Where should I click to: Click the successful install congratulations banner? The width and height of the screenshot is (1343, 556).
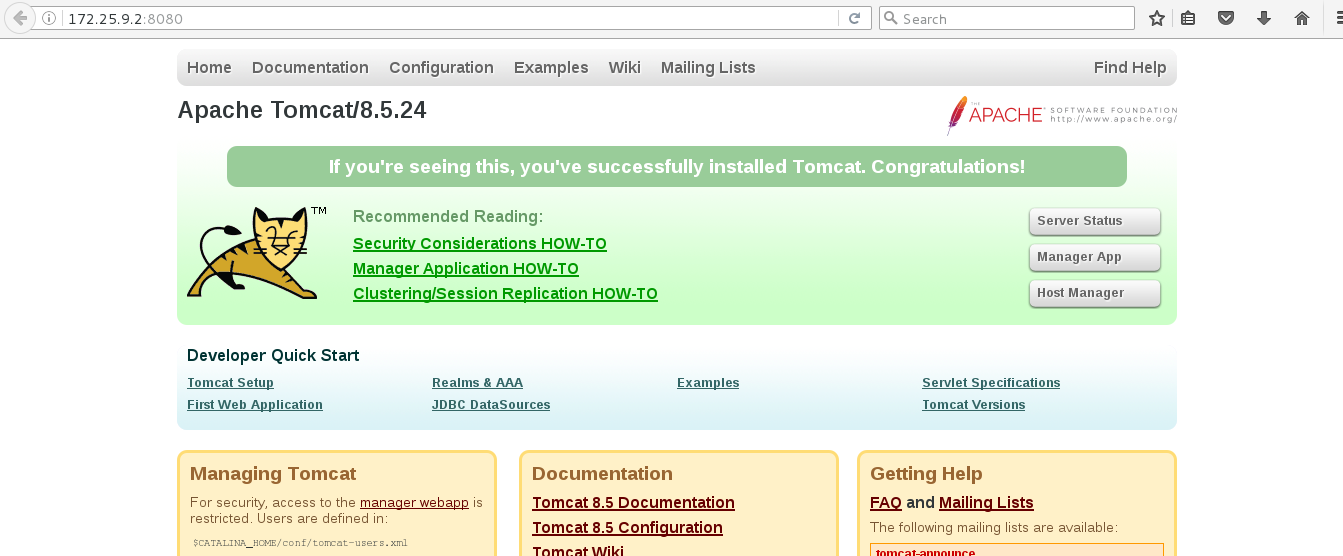click(677, 167)
